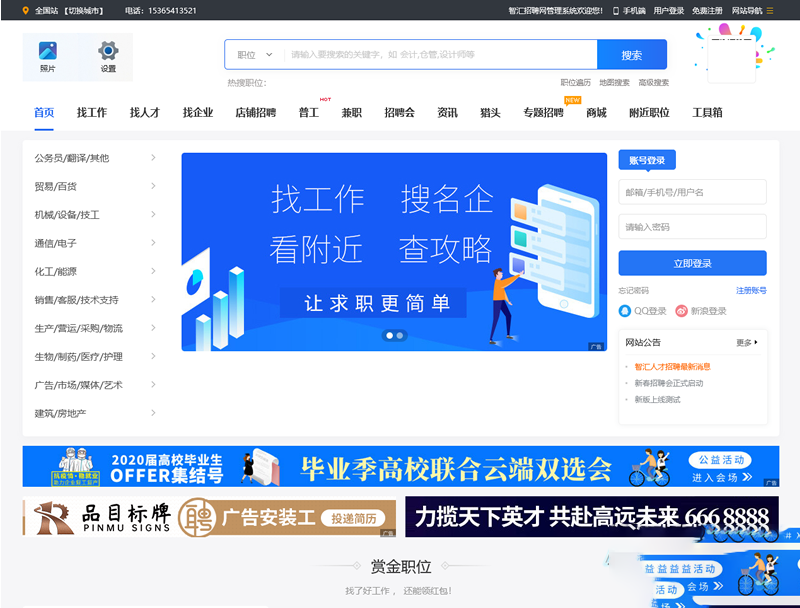Focus the 邮箱/手机号/用户名 input field
This screenshot has height=608, width=800.
[x=692, y=192]
